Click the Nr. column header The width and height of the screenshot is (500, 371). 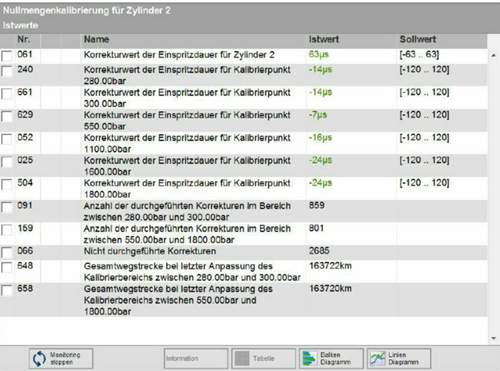(x=24, y=39)
